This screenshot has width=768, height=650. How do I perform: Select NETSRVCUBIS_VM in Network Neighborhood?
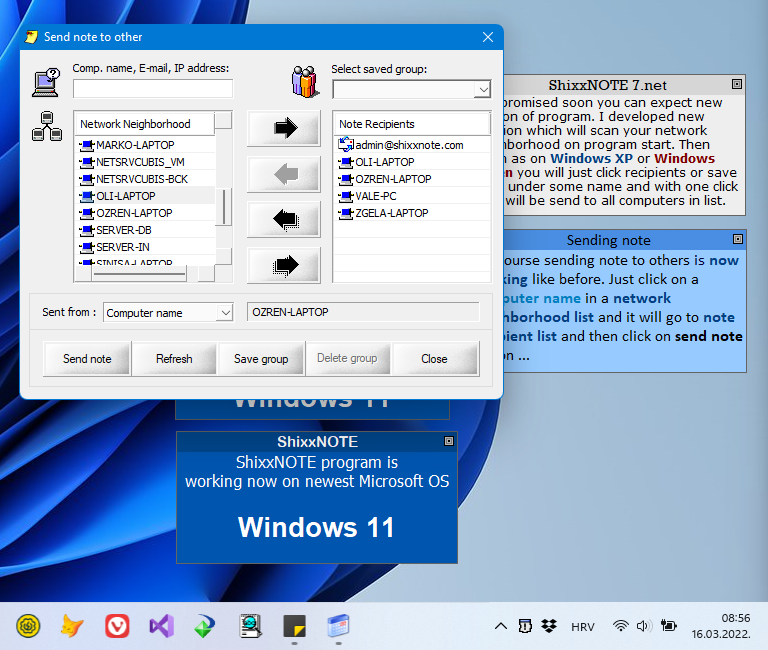(145, 162)
